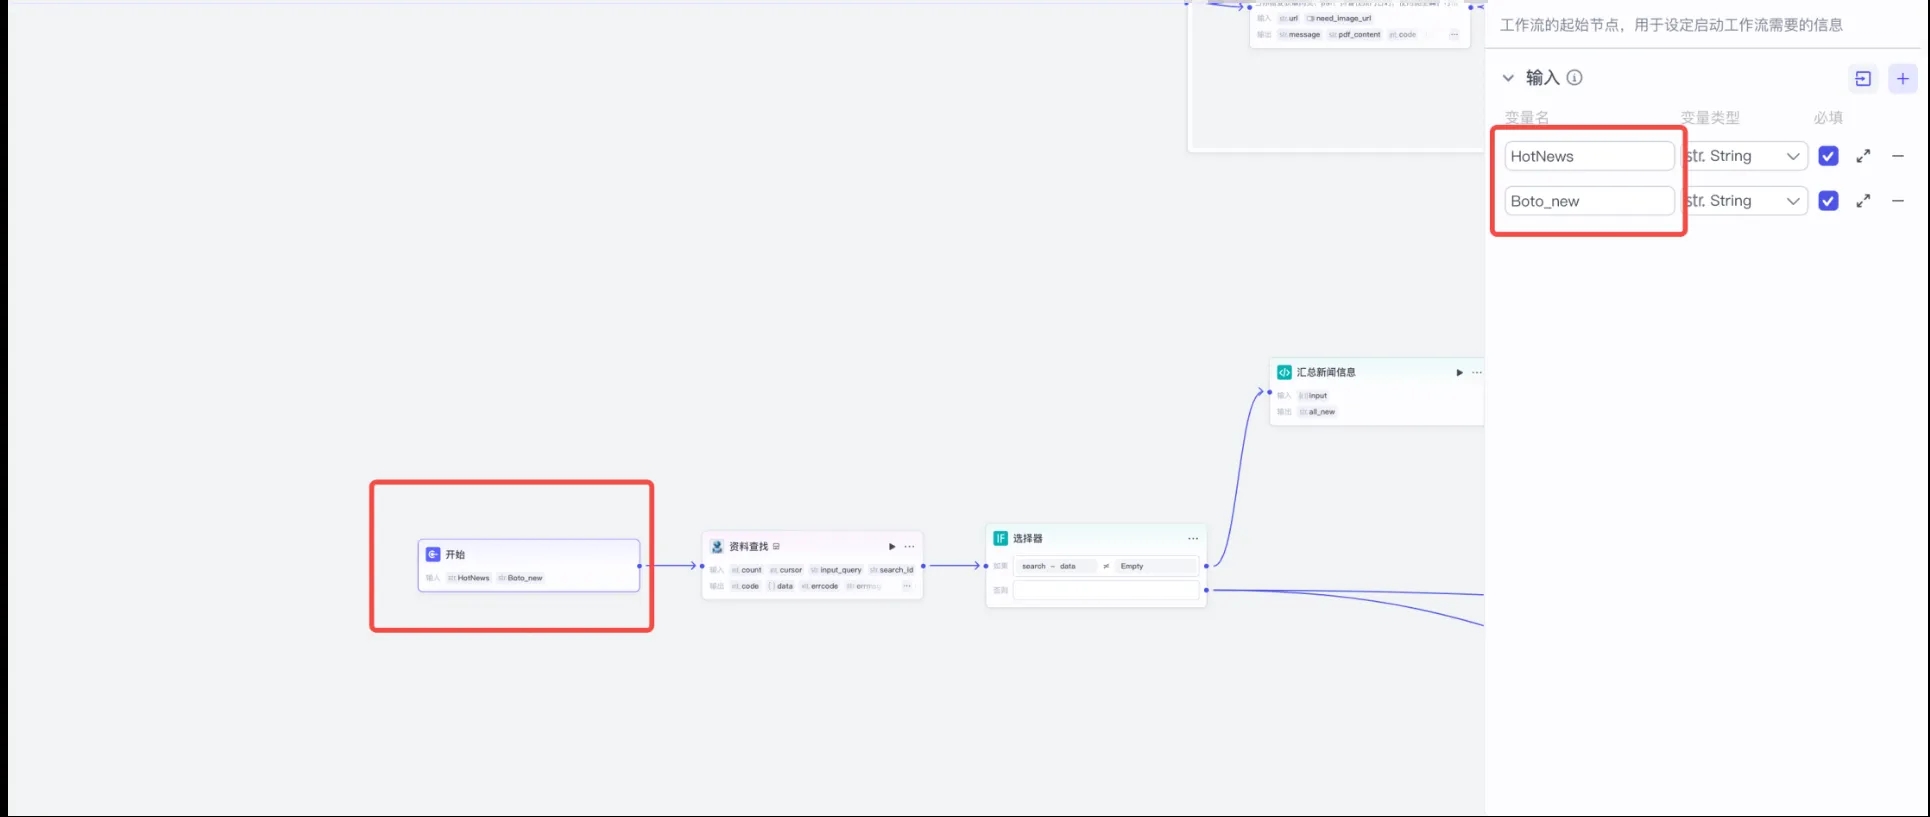Open the variable type dropdown for HotNews

click(x=1745, y=156)
